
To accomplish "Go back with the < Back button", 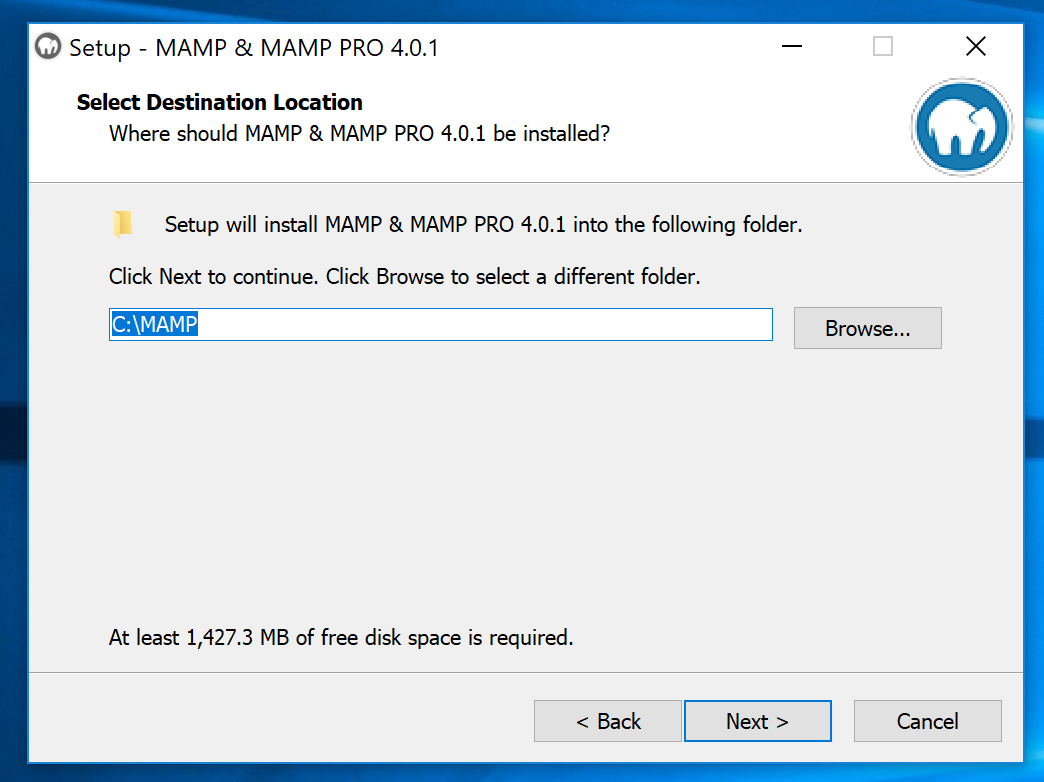I will (x=607, y=721).
